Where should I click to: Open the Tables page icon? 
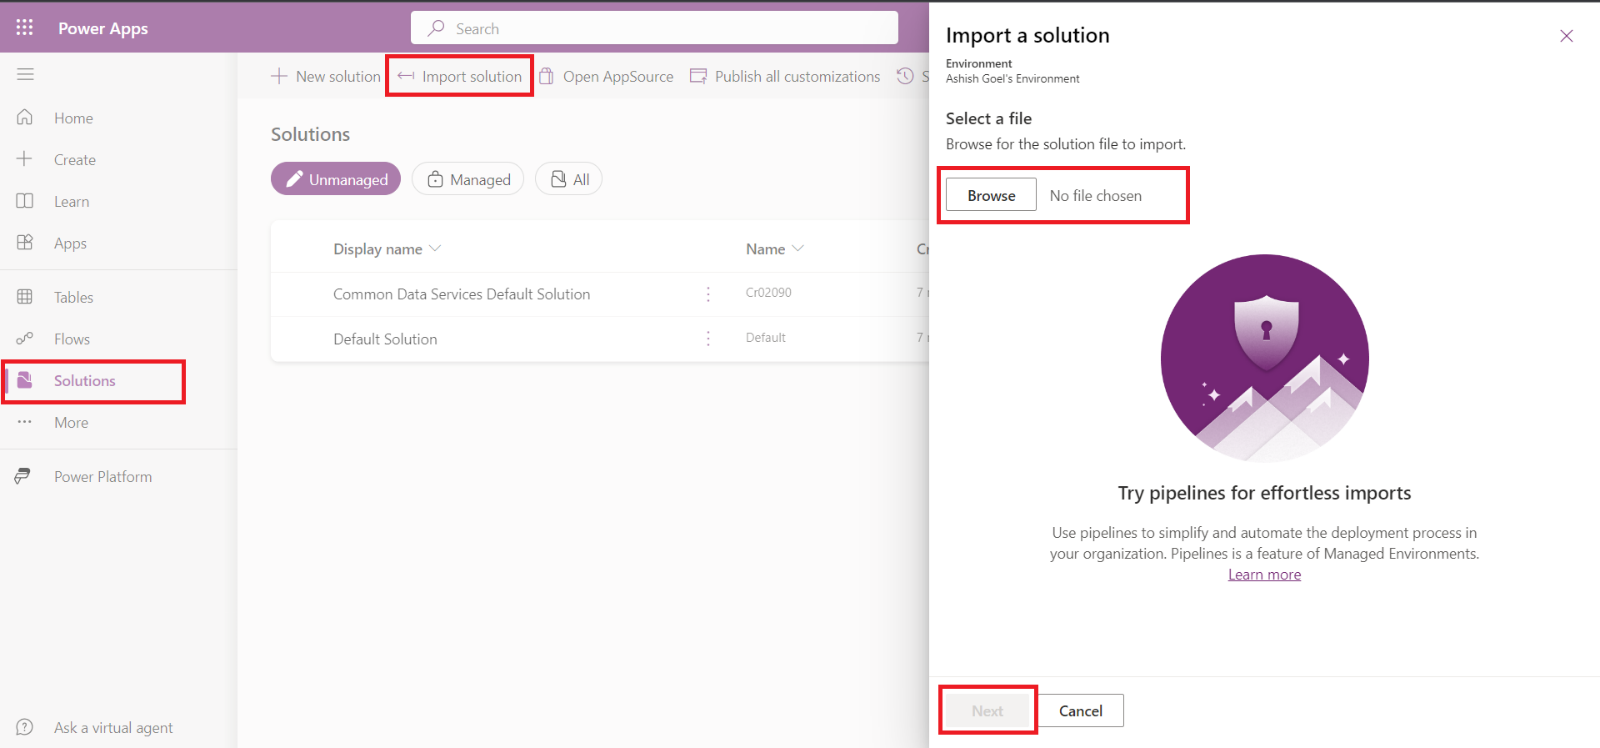tap(25, 297)
